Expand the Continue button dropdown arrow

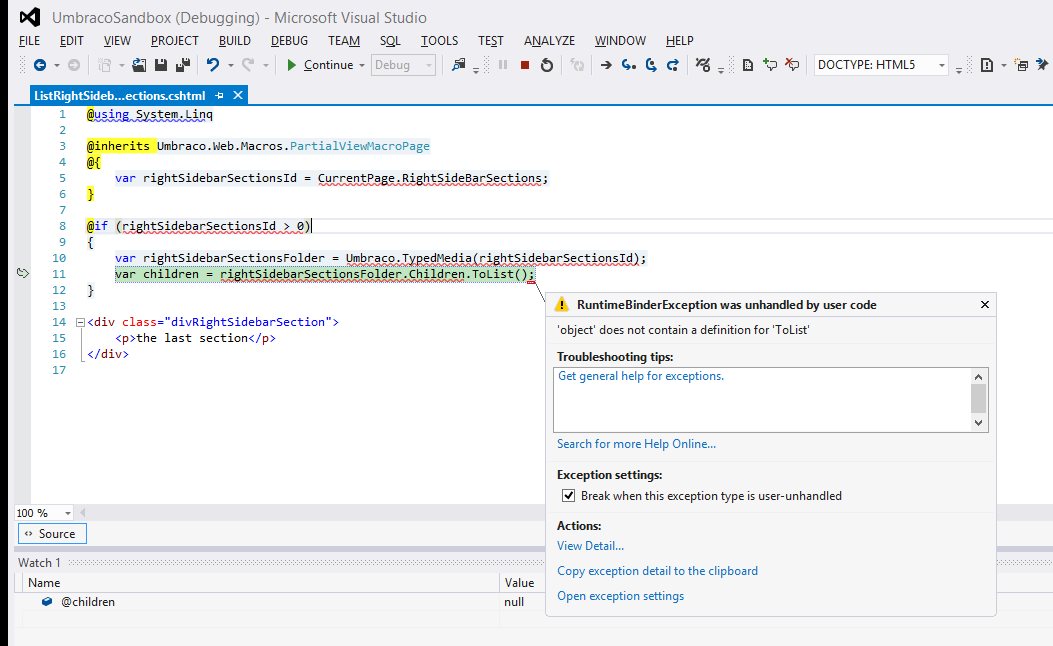(x=361, y=65)
